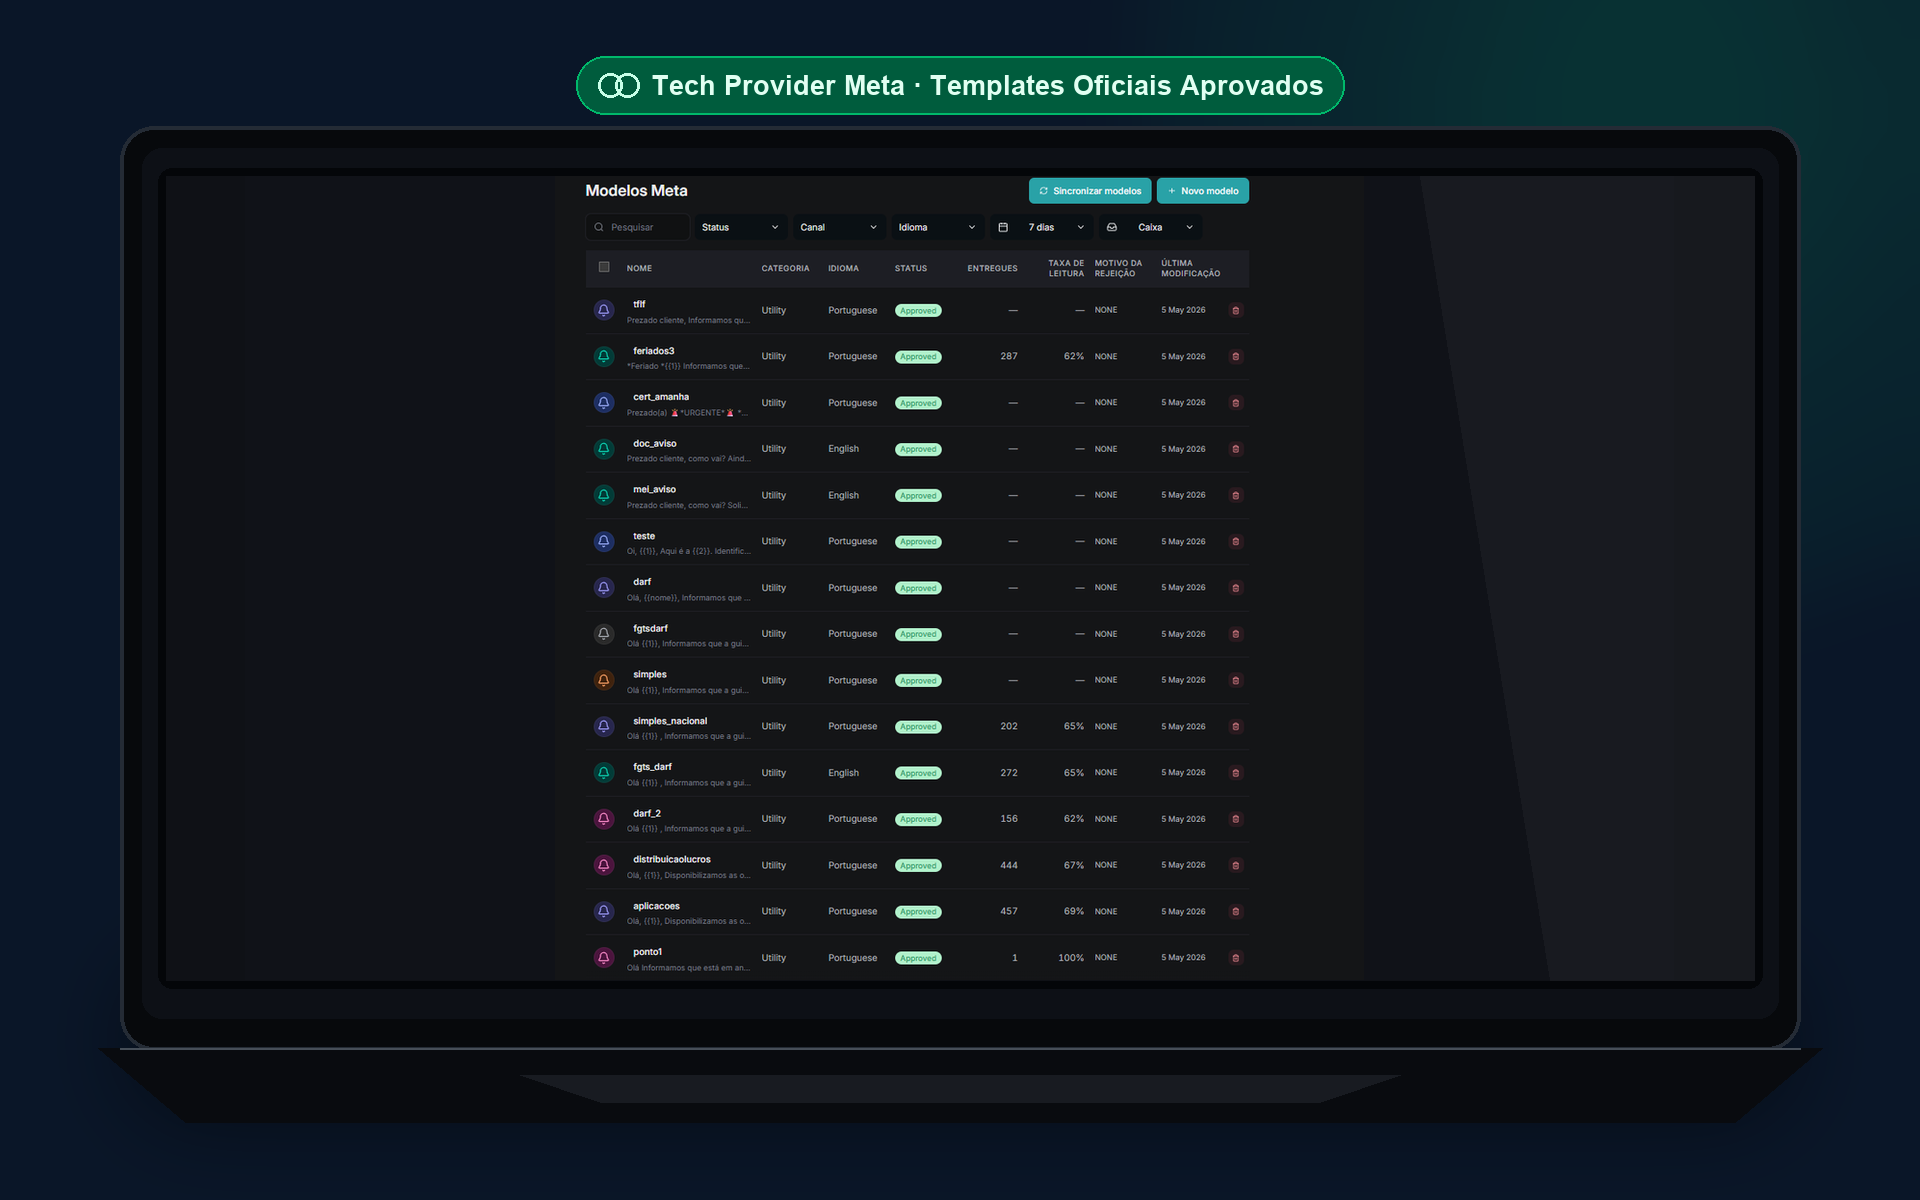Screen dimensions: 1920x1200
Task: Click the 444 delivered count for distribuicaolucros
Action: coord(1009,865)
